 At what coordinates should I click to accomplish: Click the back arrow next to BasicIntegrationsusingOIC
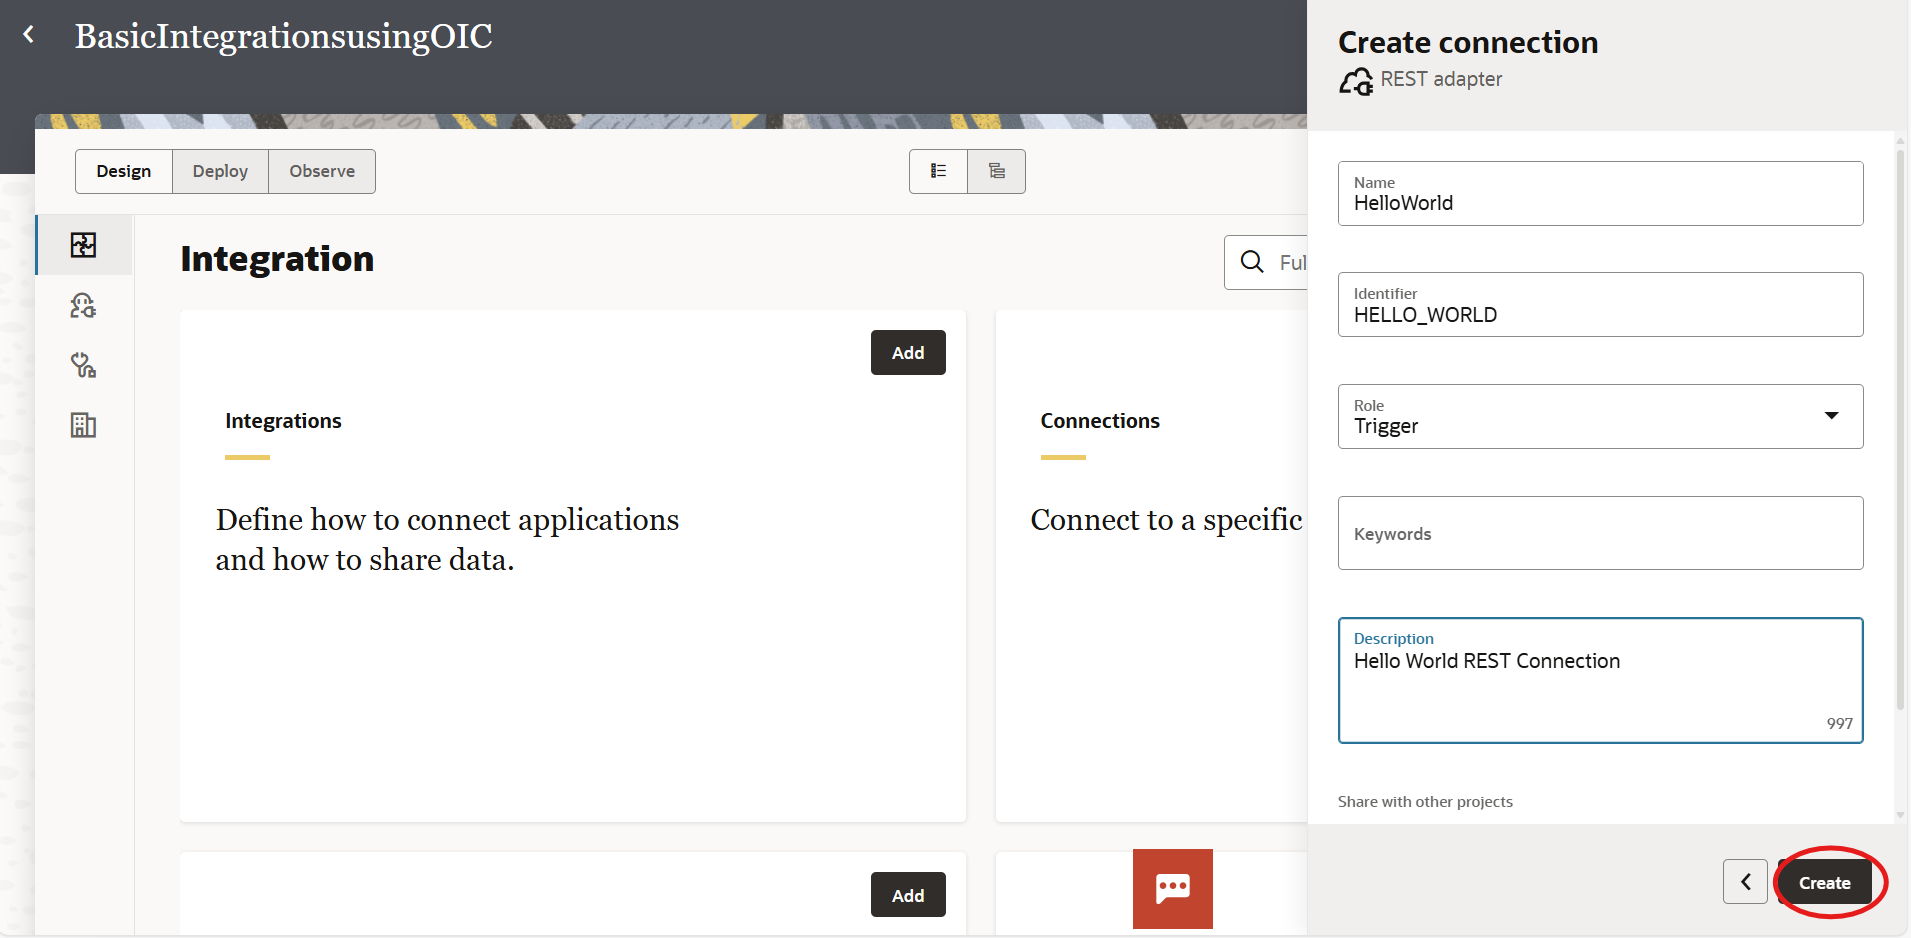(x=29, y=33)
